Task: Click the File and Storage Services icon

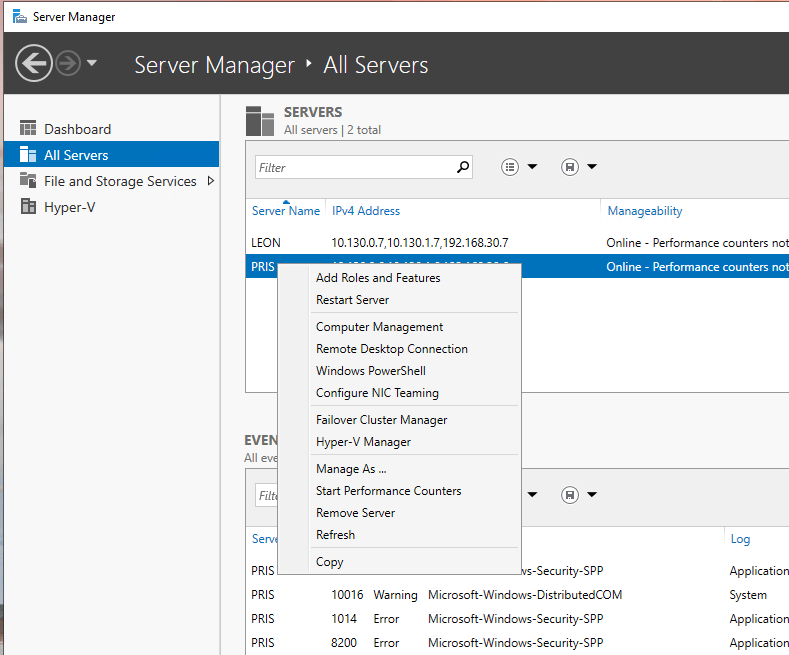Action: pos(28,181)
